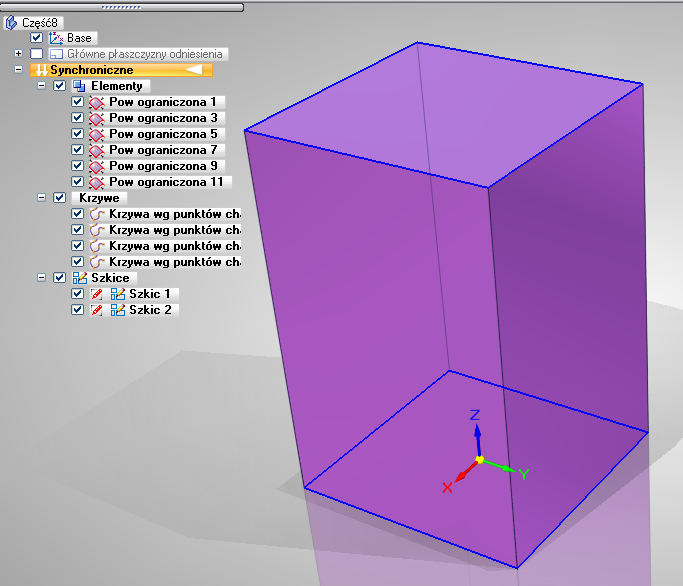Click the Pow ograniczona 7 surface icon
Screen dimensions: 683x586
(97, 150)
